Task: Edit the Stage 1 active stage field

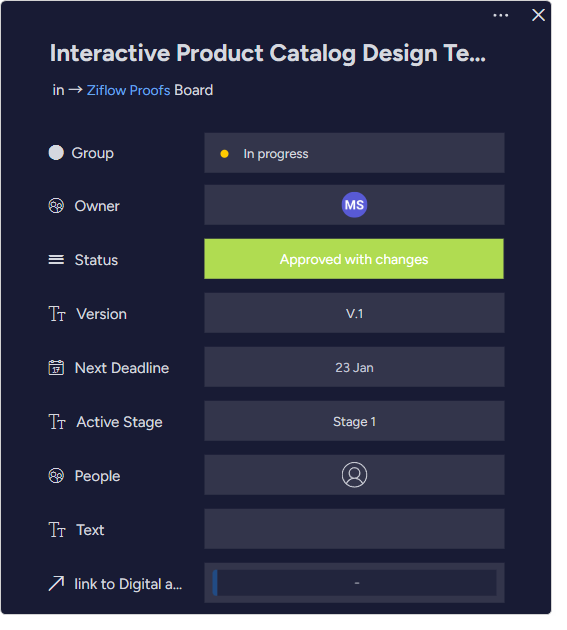Action: click(x=354, y=421)
